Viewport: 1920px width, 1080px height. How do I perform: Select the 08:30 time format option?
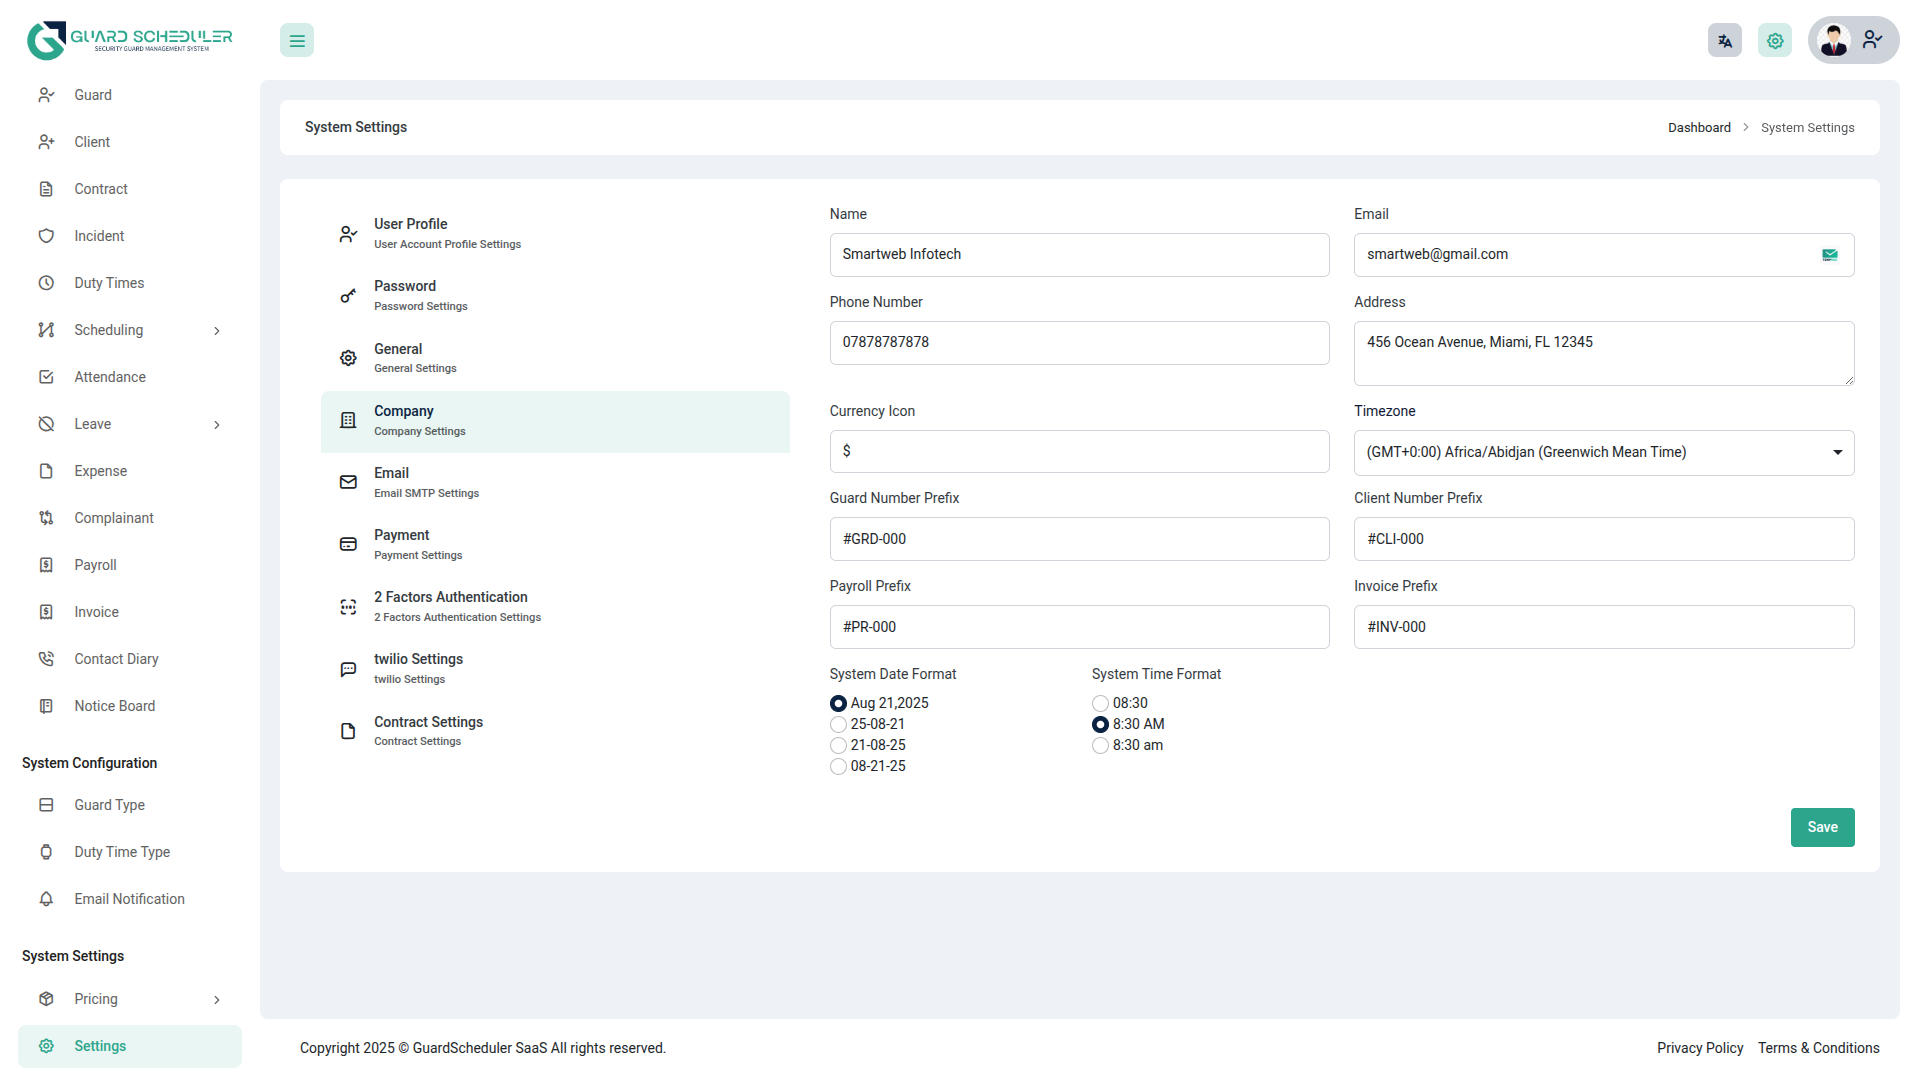pyautogui.click(x=1100, y=704)
